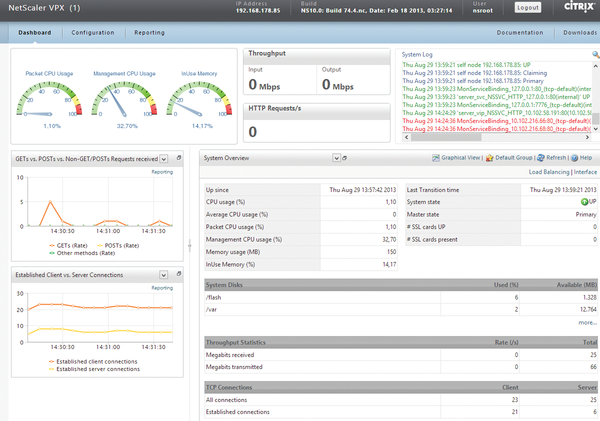The image size is (600, 421).
Task: Open the Downloads section
Action: (x=580, y=33)
